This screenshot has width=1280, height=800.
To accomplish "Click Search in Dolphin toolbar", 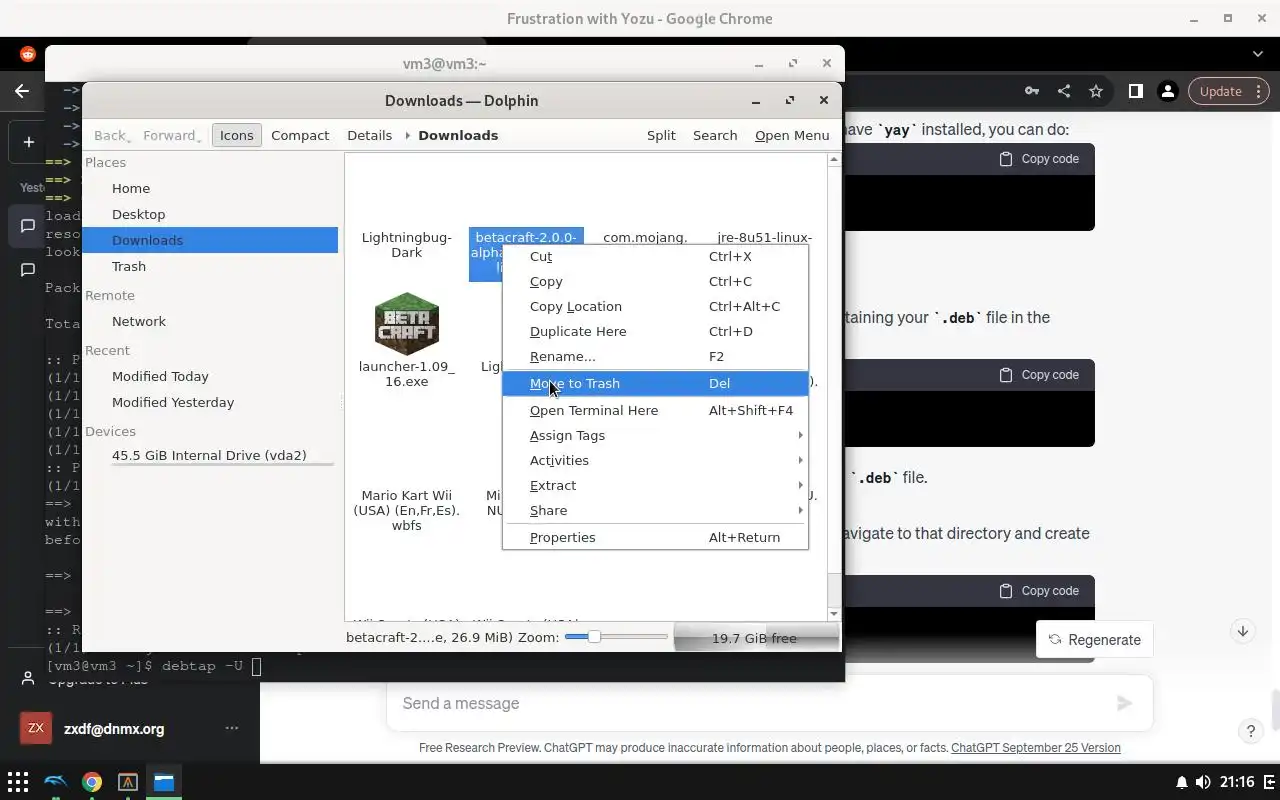I will (715, 135).
